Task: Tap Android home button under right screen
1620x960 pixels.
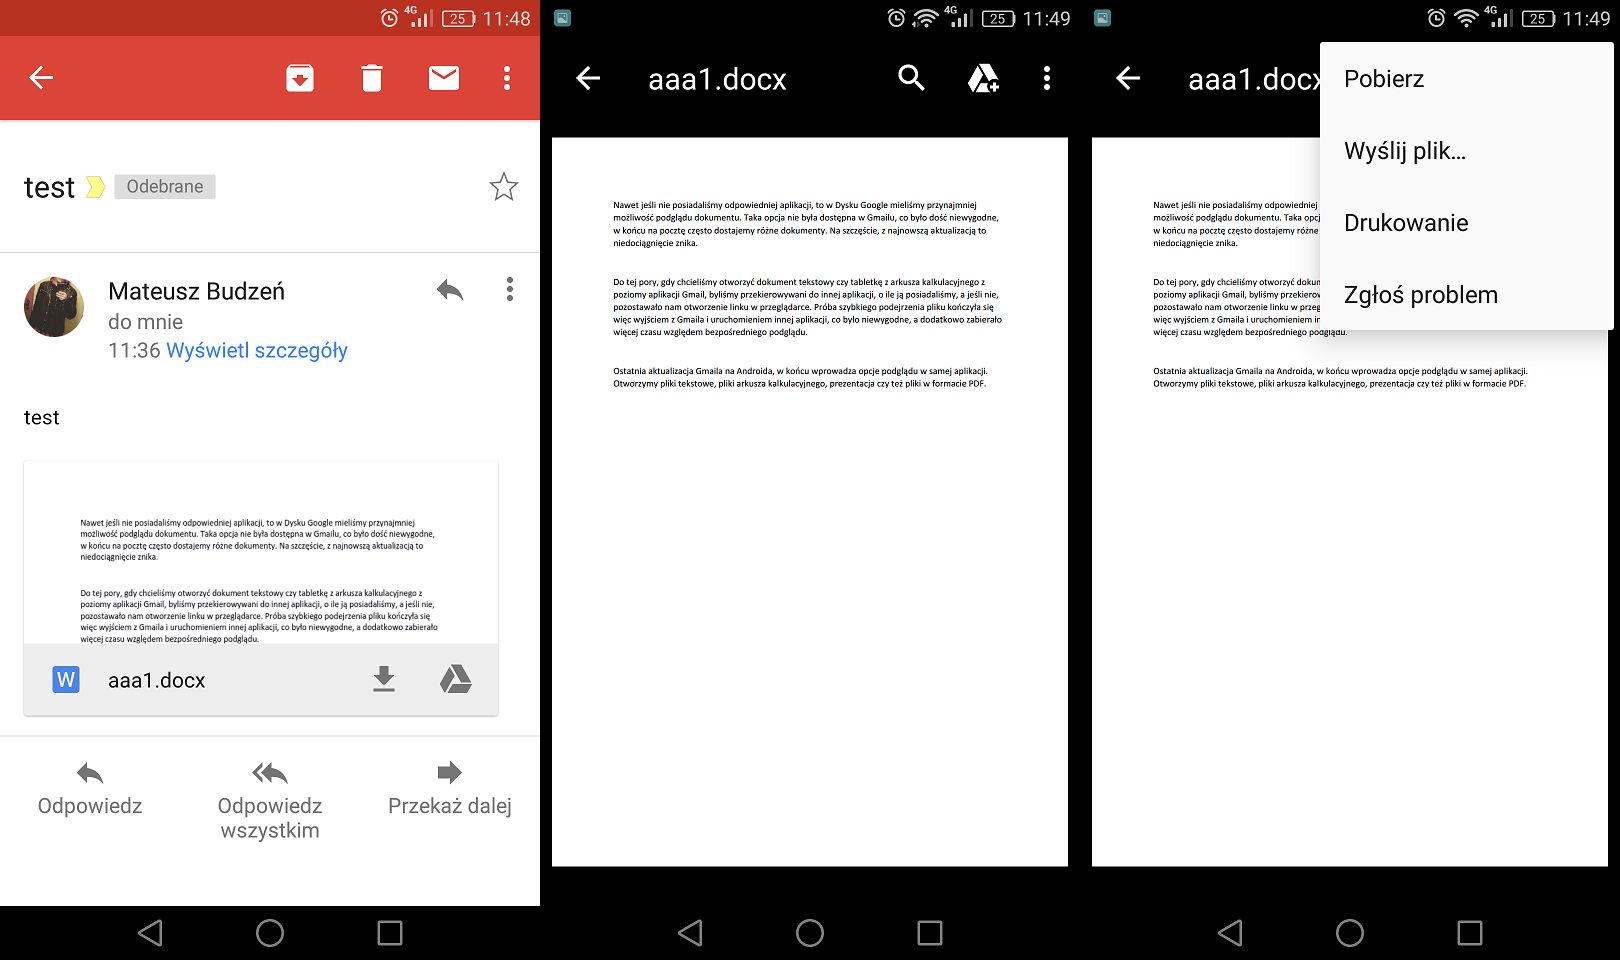Action: click(x=1350, y=933)
